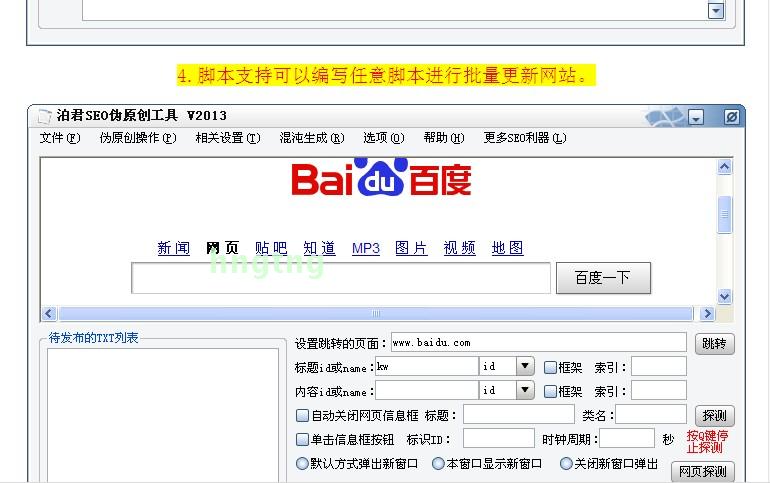
Task: Open the id dropdown in 标题 row
Action: (x=525, y=366)
